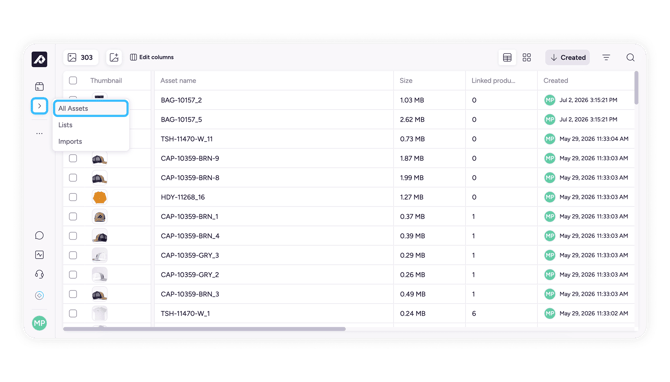
Task: Open thumbnail of CAP-10359-BRN-9
Action: (x=100, y=159)
